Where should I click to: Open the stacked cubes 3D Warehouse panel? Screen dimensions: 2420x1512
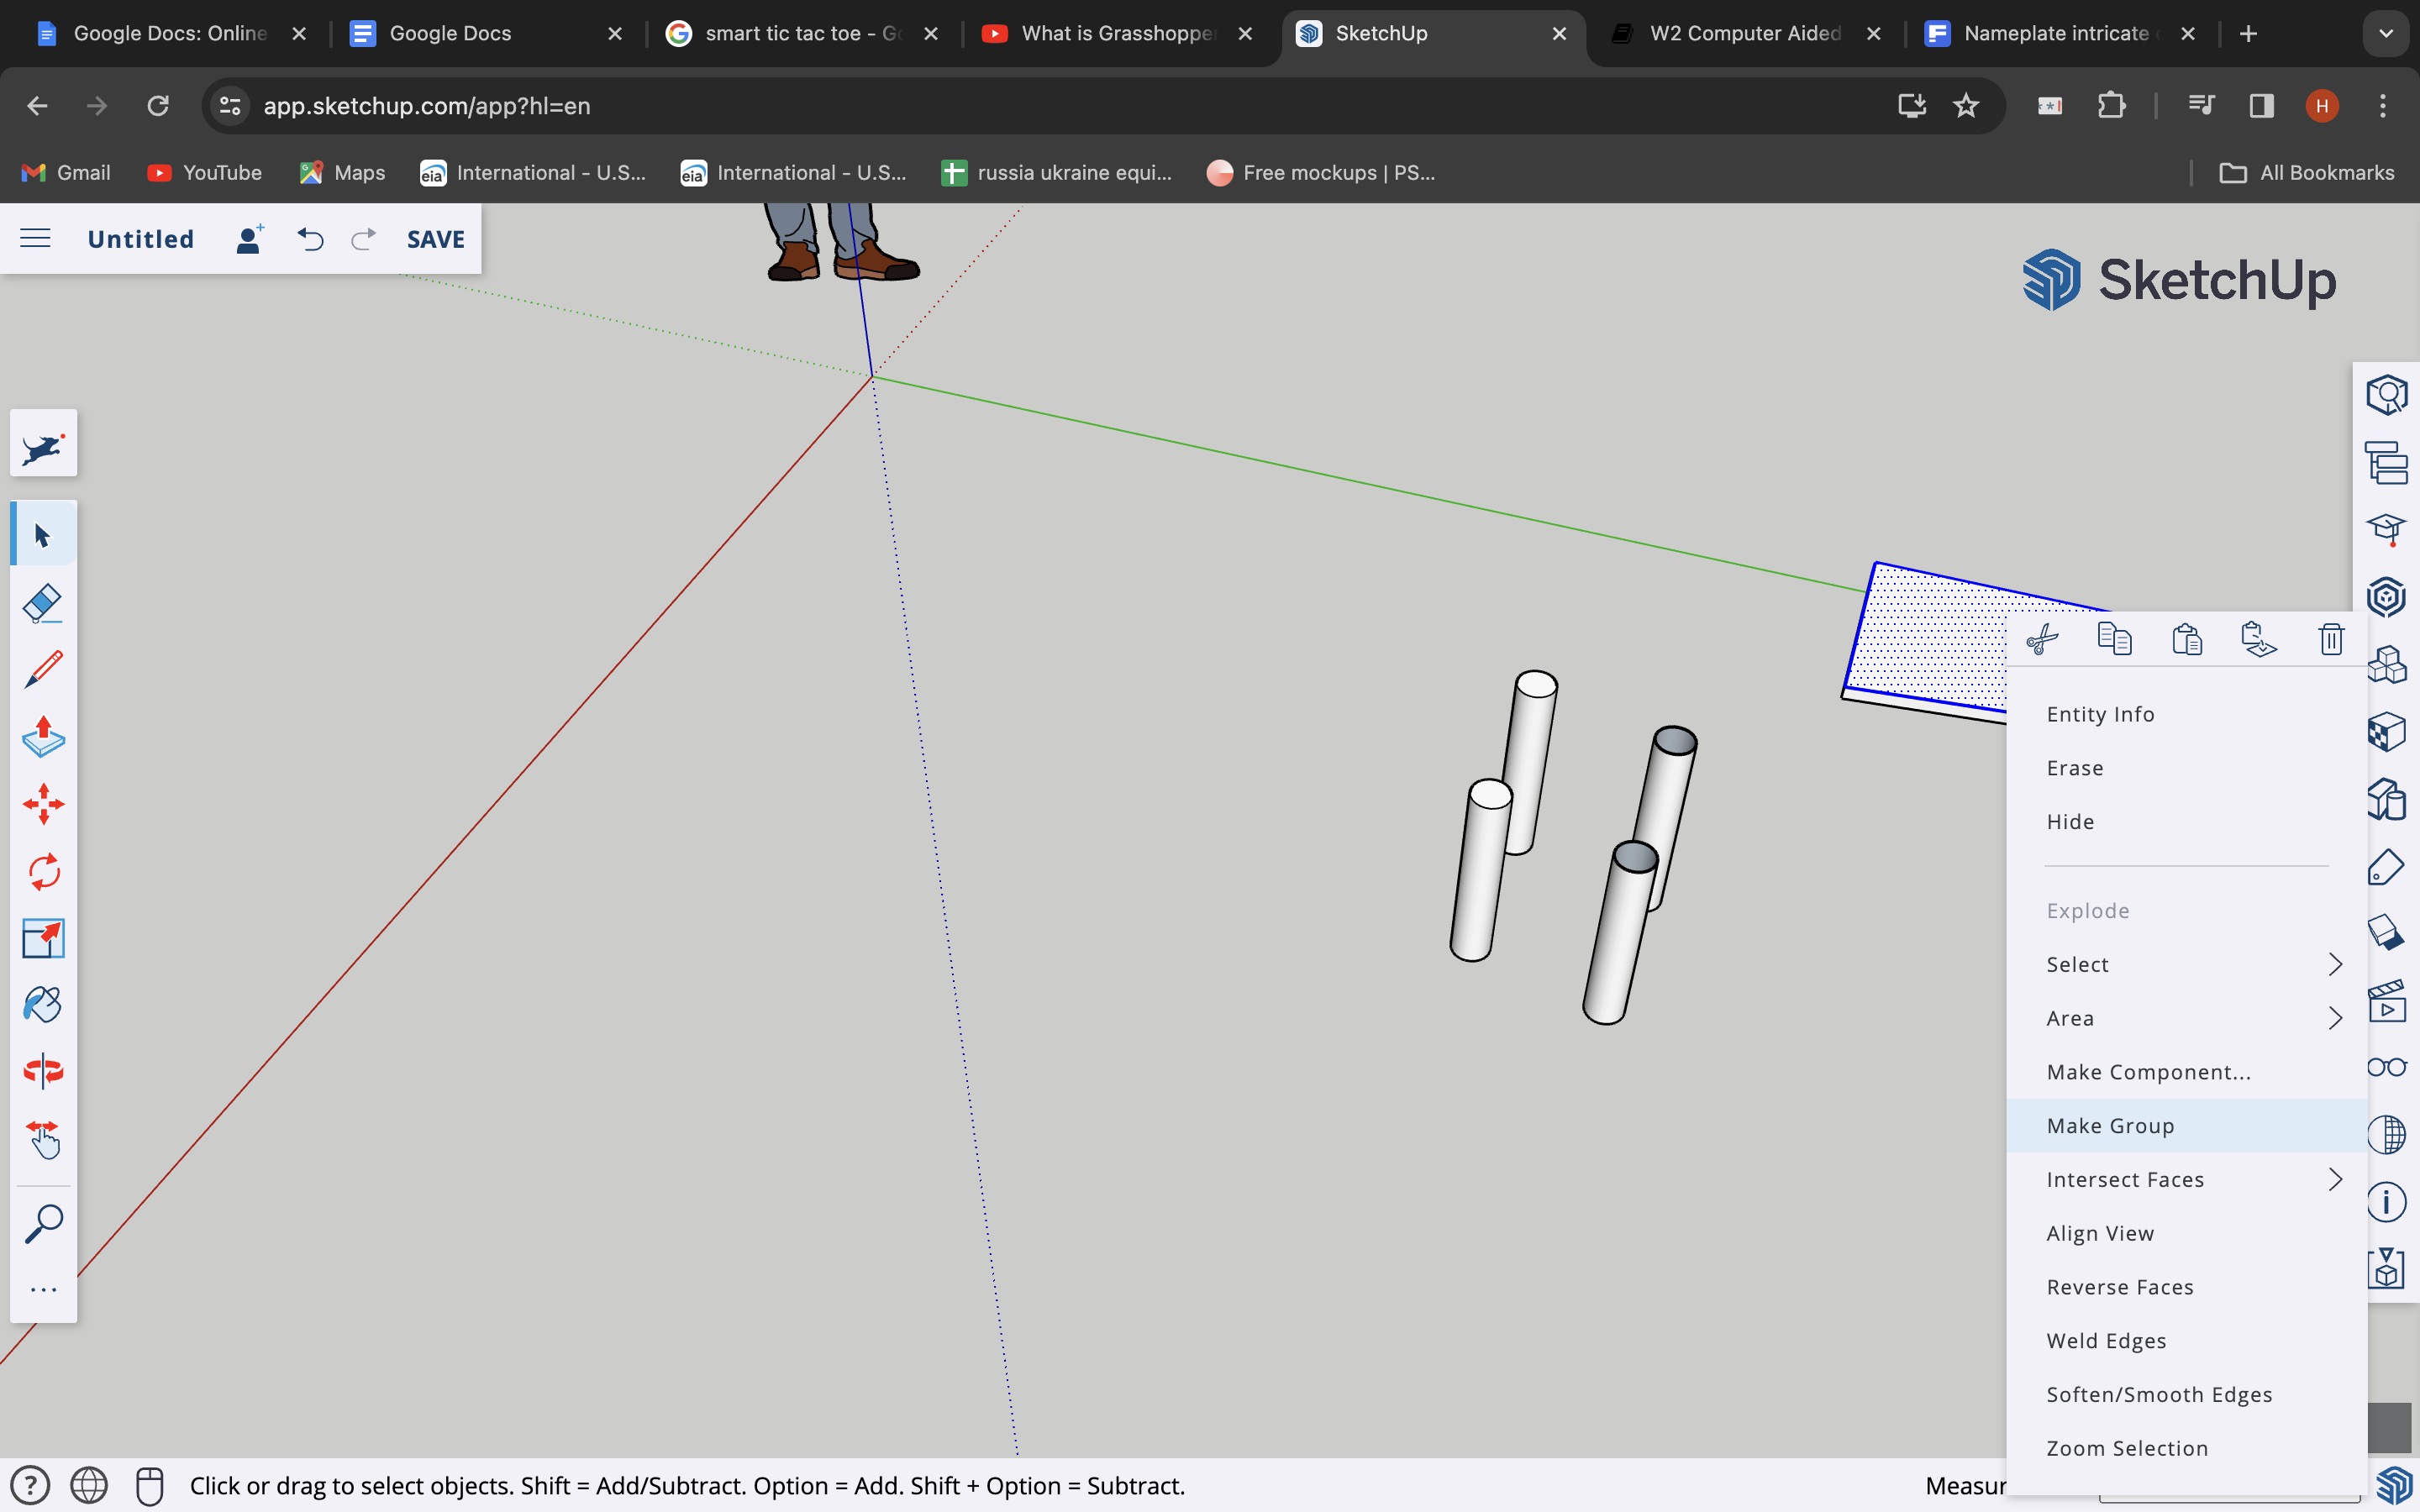[2386, 664]
